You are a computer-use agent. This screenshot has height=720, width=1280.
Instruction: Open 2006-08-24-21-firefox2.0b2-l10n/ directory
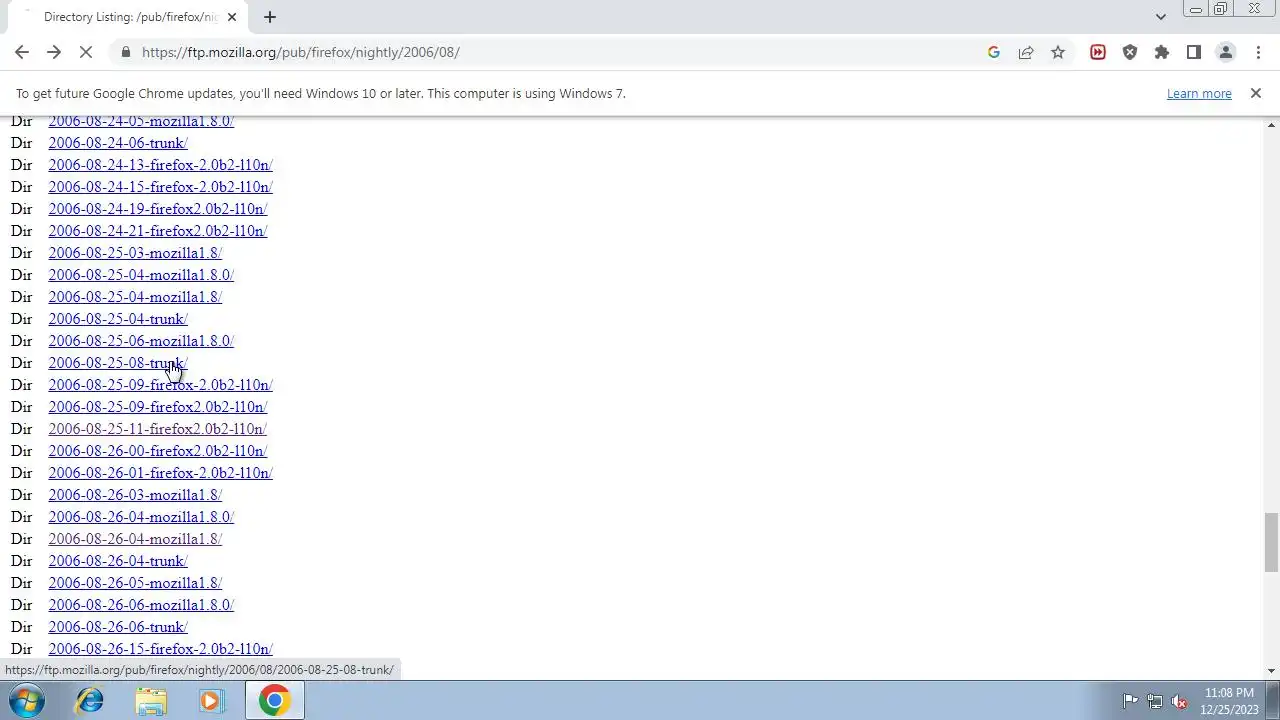158,231
